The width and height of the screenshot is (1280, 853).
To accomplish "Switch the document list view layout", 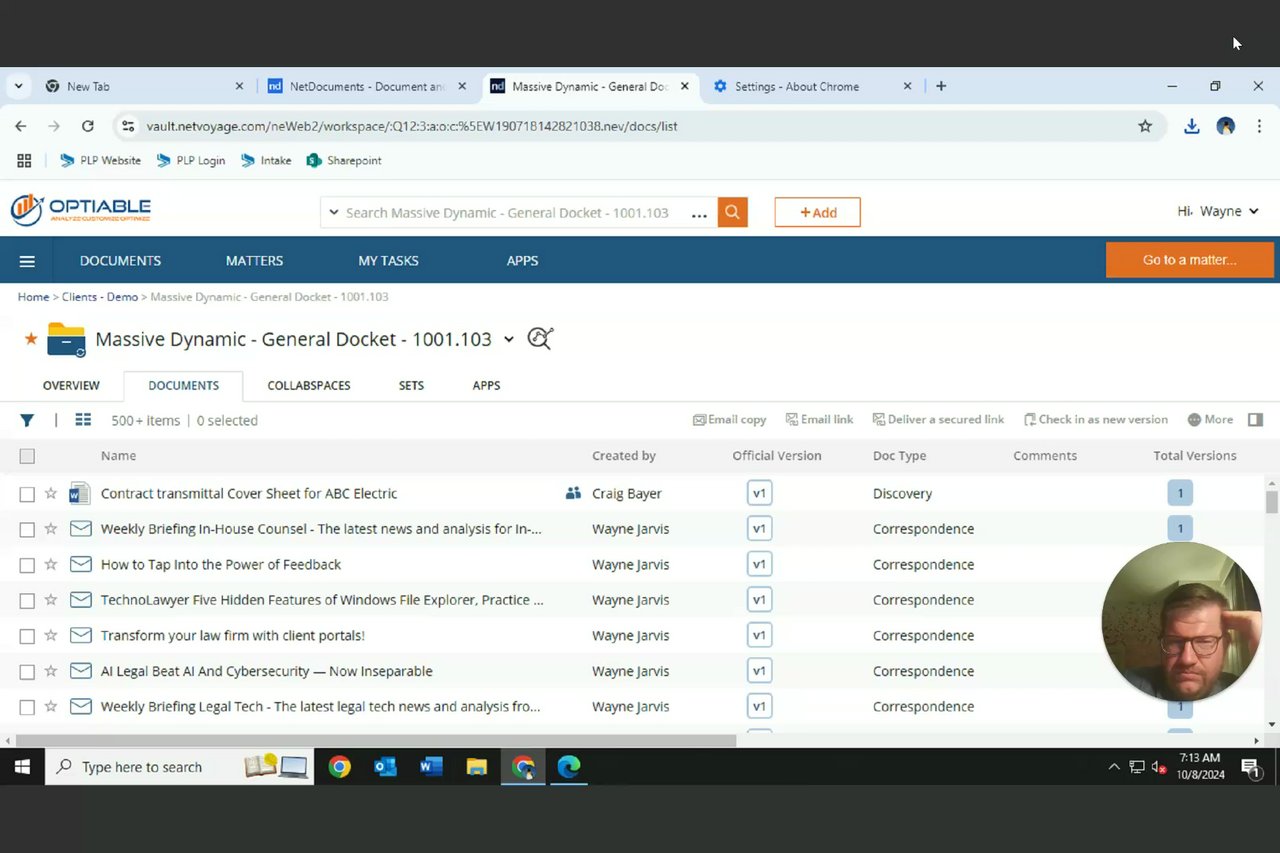I will tap(83, 420).
